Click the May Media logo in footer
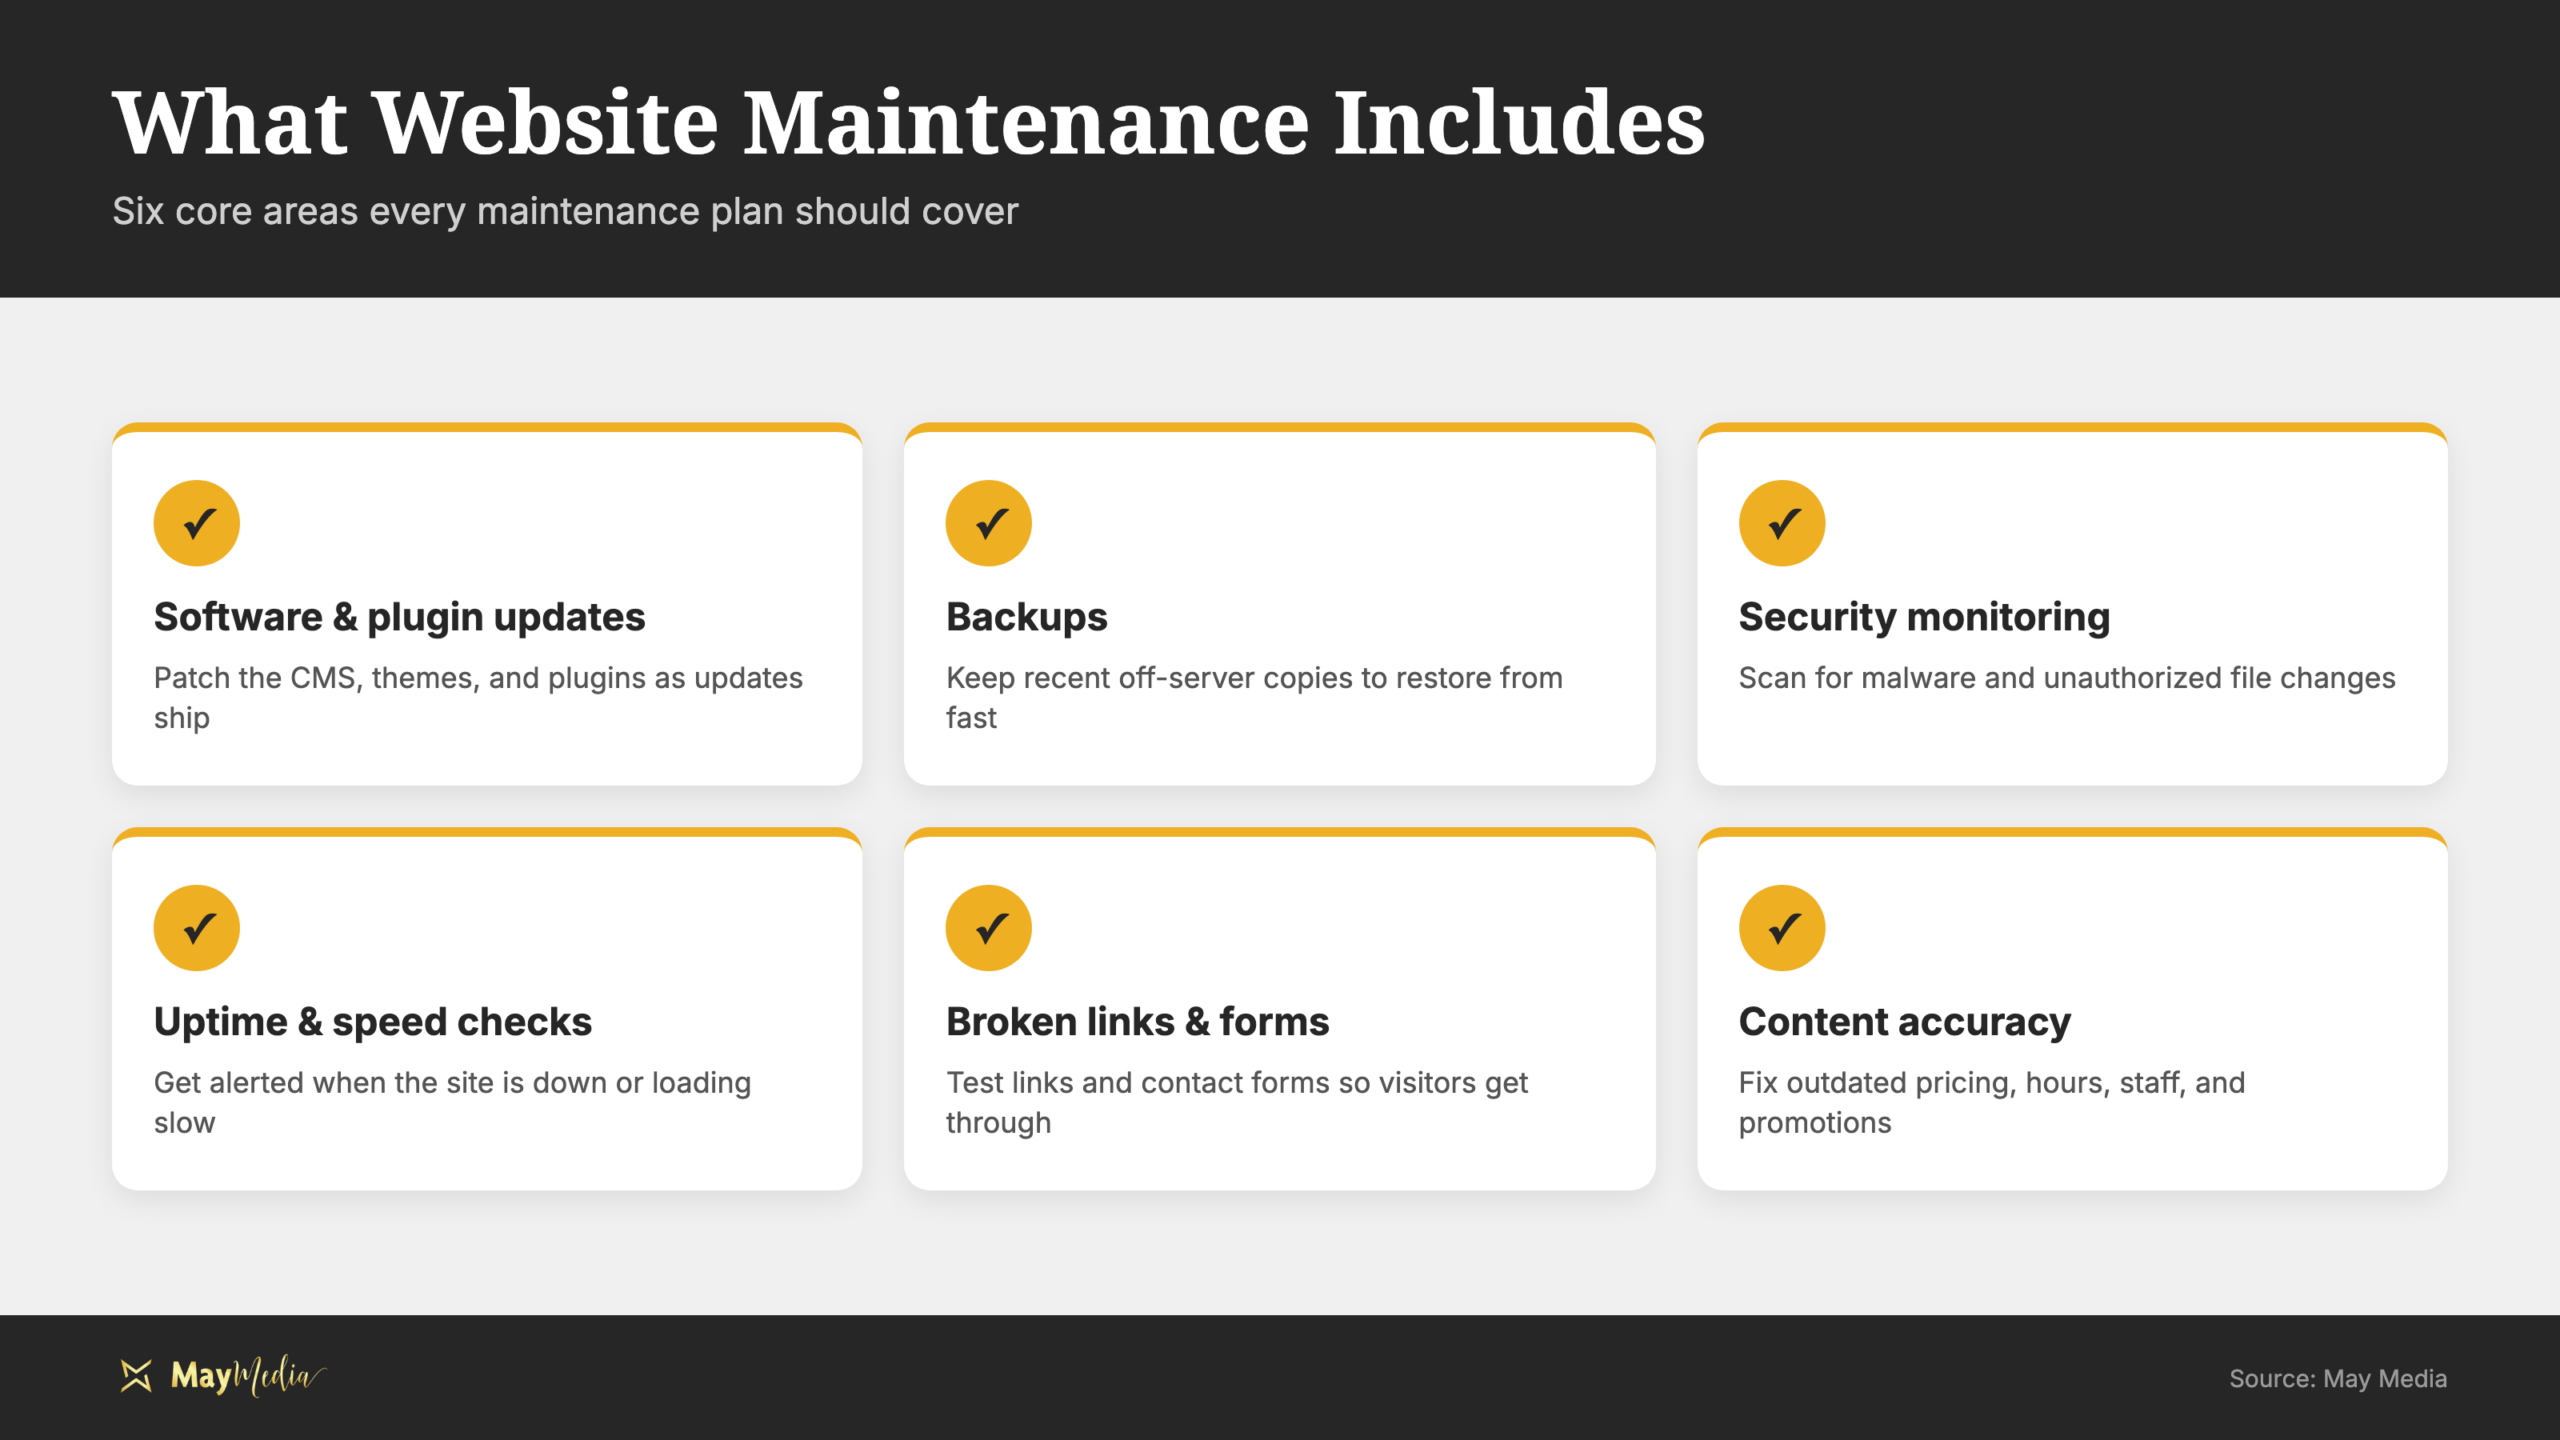Screen dimensions: 2560x1440 click(x=222, y=1376)
